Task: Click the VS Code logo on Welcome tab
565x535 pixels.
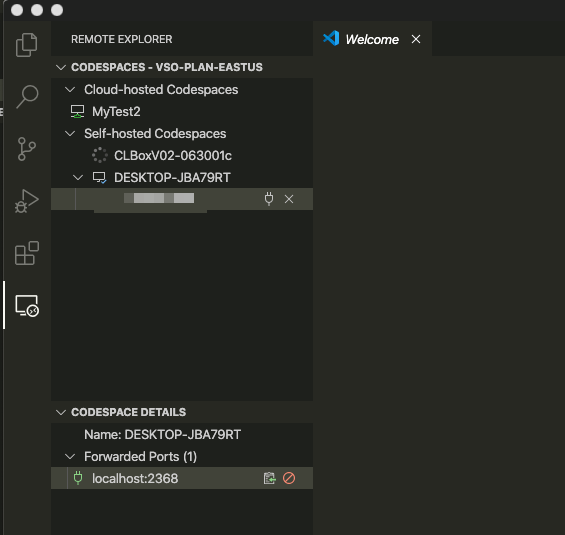Action: (x=331, y=38)
